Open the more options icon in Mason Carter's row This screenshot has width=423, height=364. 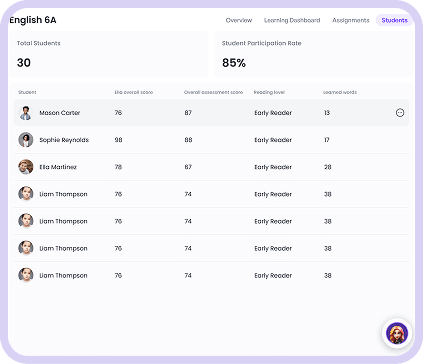click(x=400, y=113)
